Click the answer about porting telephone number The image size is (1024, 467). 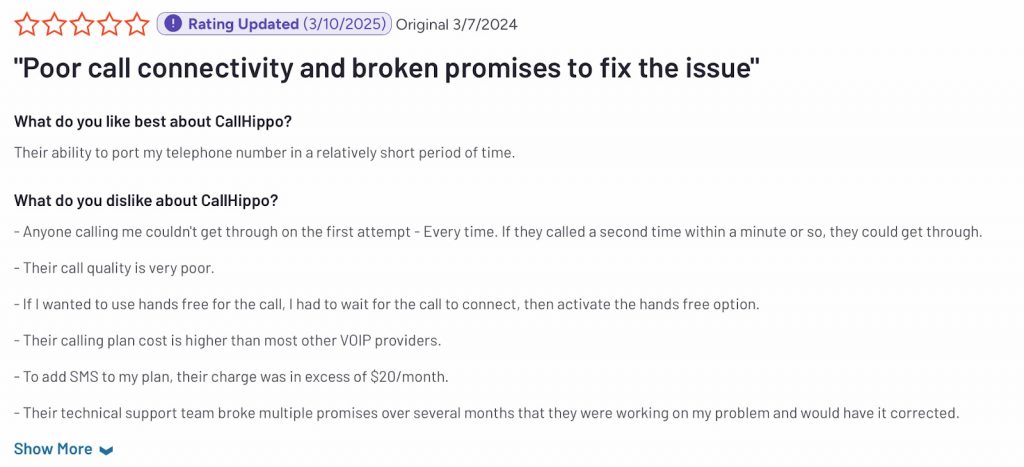pos(264,152)
